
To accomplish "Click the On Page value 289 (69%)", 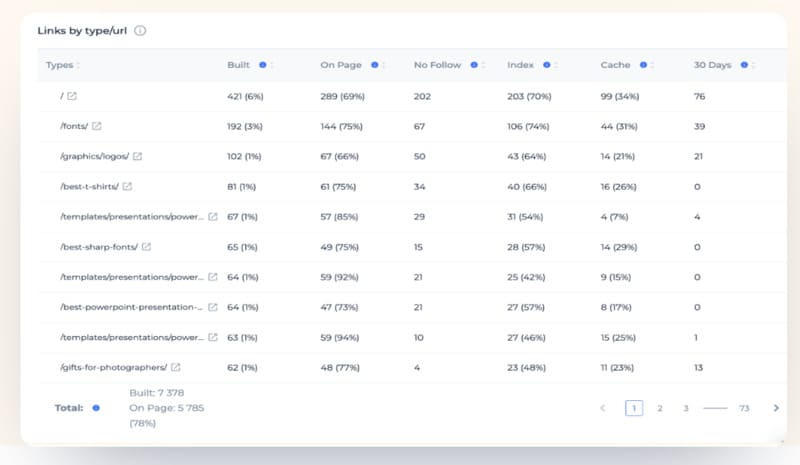I will click(342, 96).
